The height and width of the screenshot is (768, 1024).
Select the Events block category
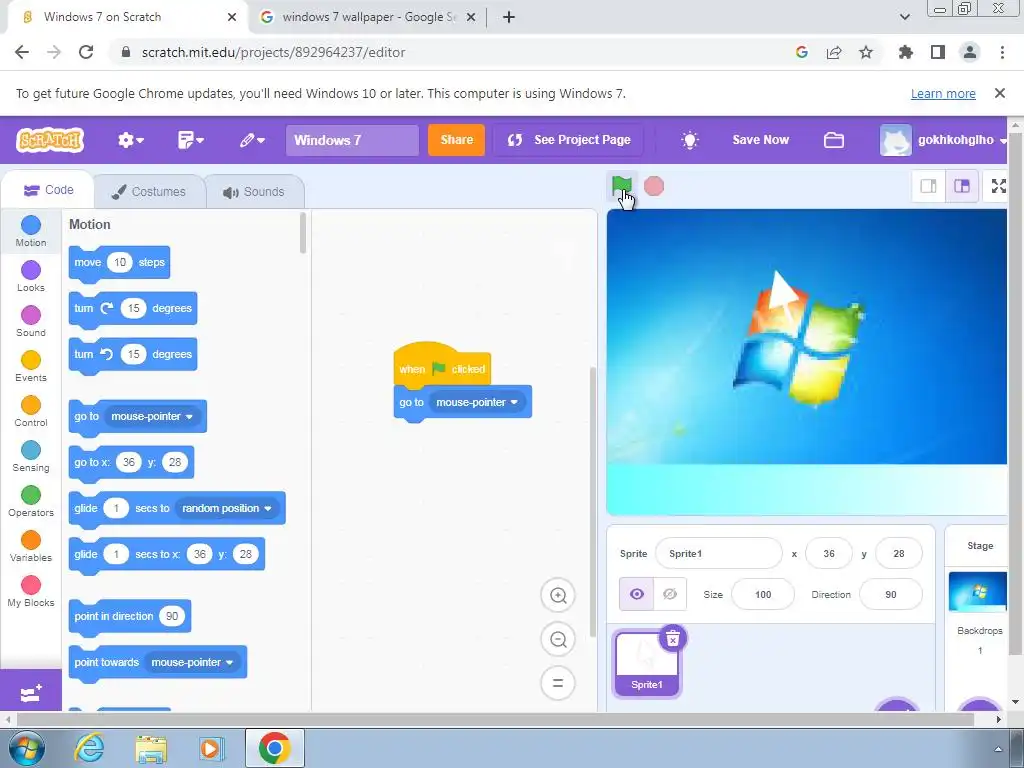click(x=31, y=366)
